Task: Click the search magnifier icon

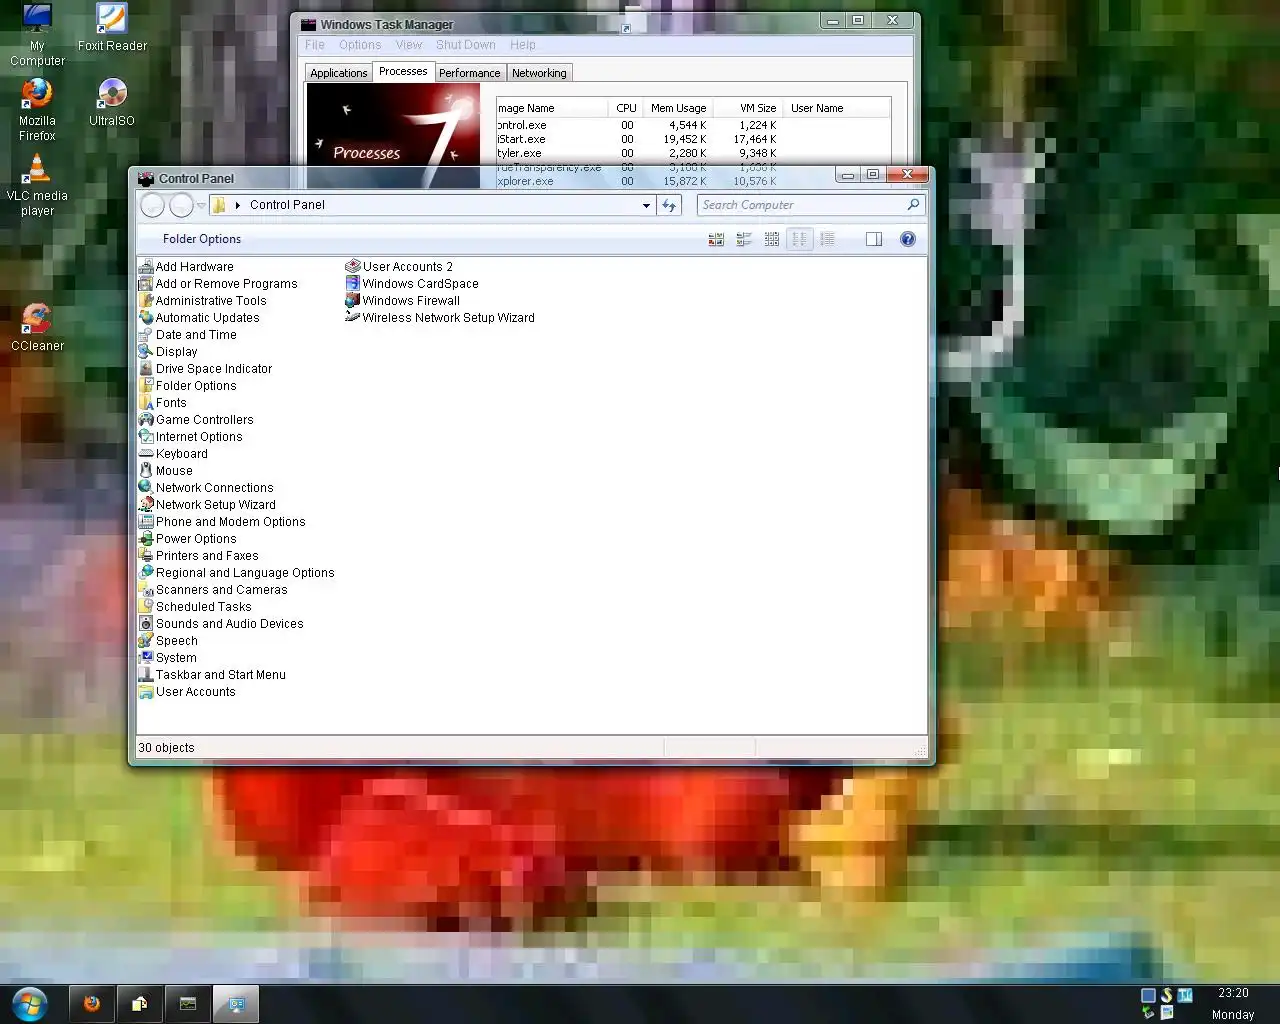Action: 913,205
